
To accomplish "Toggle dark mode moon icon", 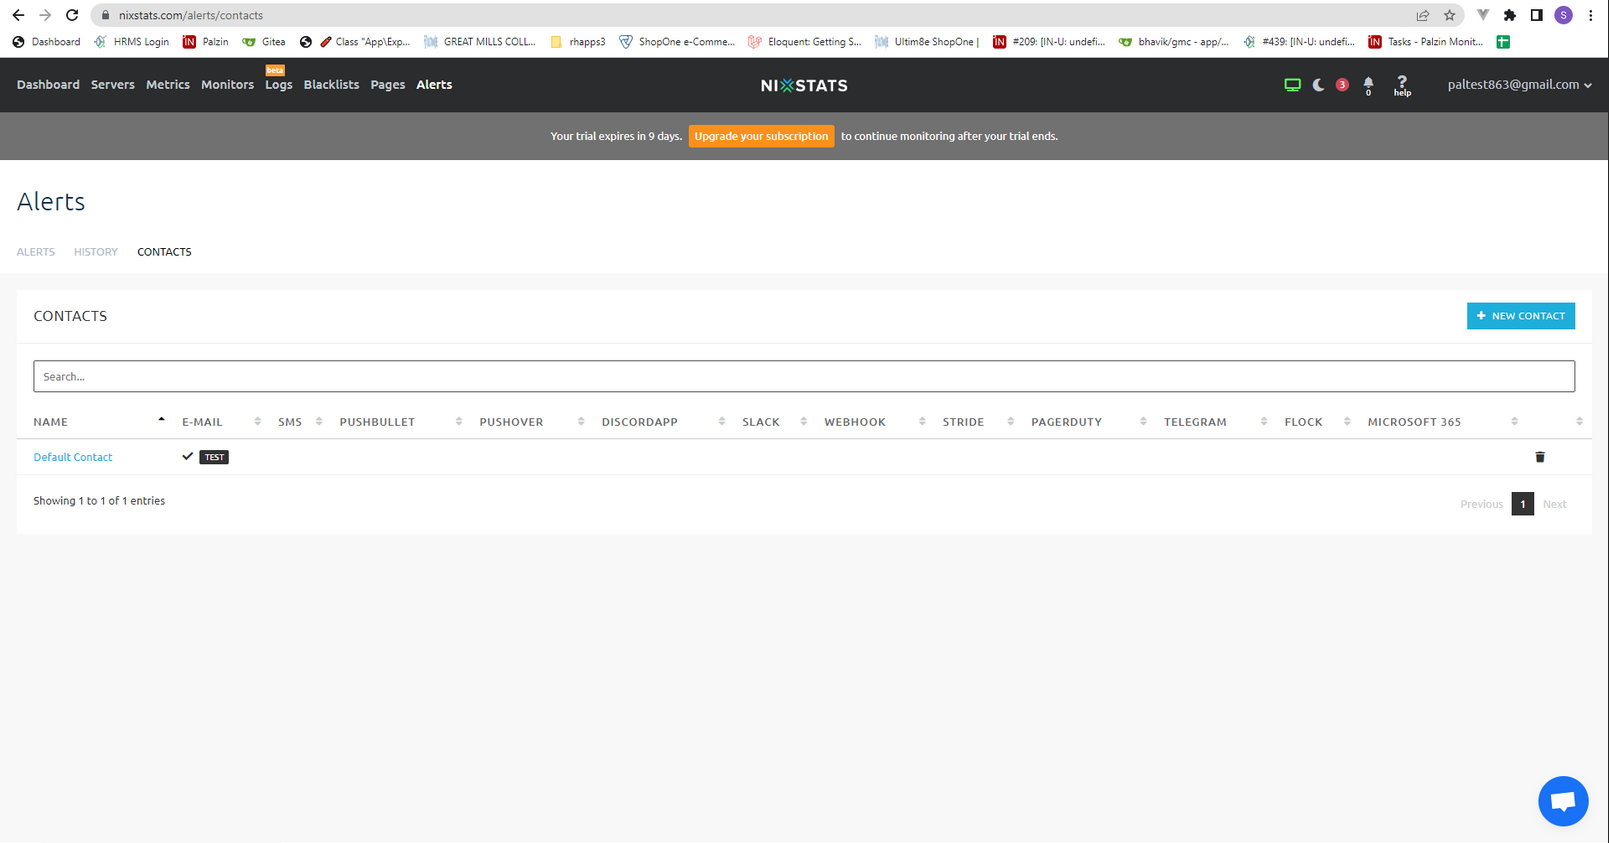I will tap(1318, 85).
